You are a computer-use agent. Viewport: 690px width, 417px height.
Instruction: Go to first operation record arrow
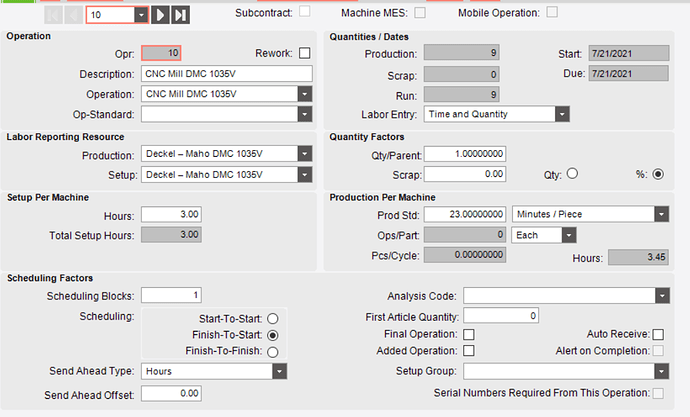pos(54,15)
